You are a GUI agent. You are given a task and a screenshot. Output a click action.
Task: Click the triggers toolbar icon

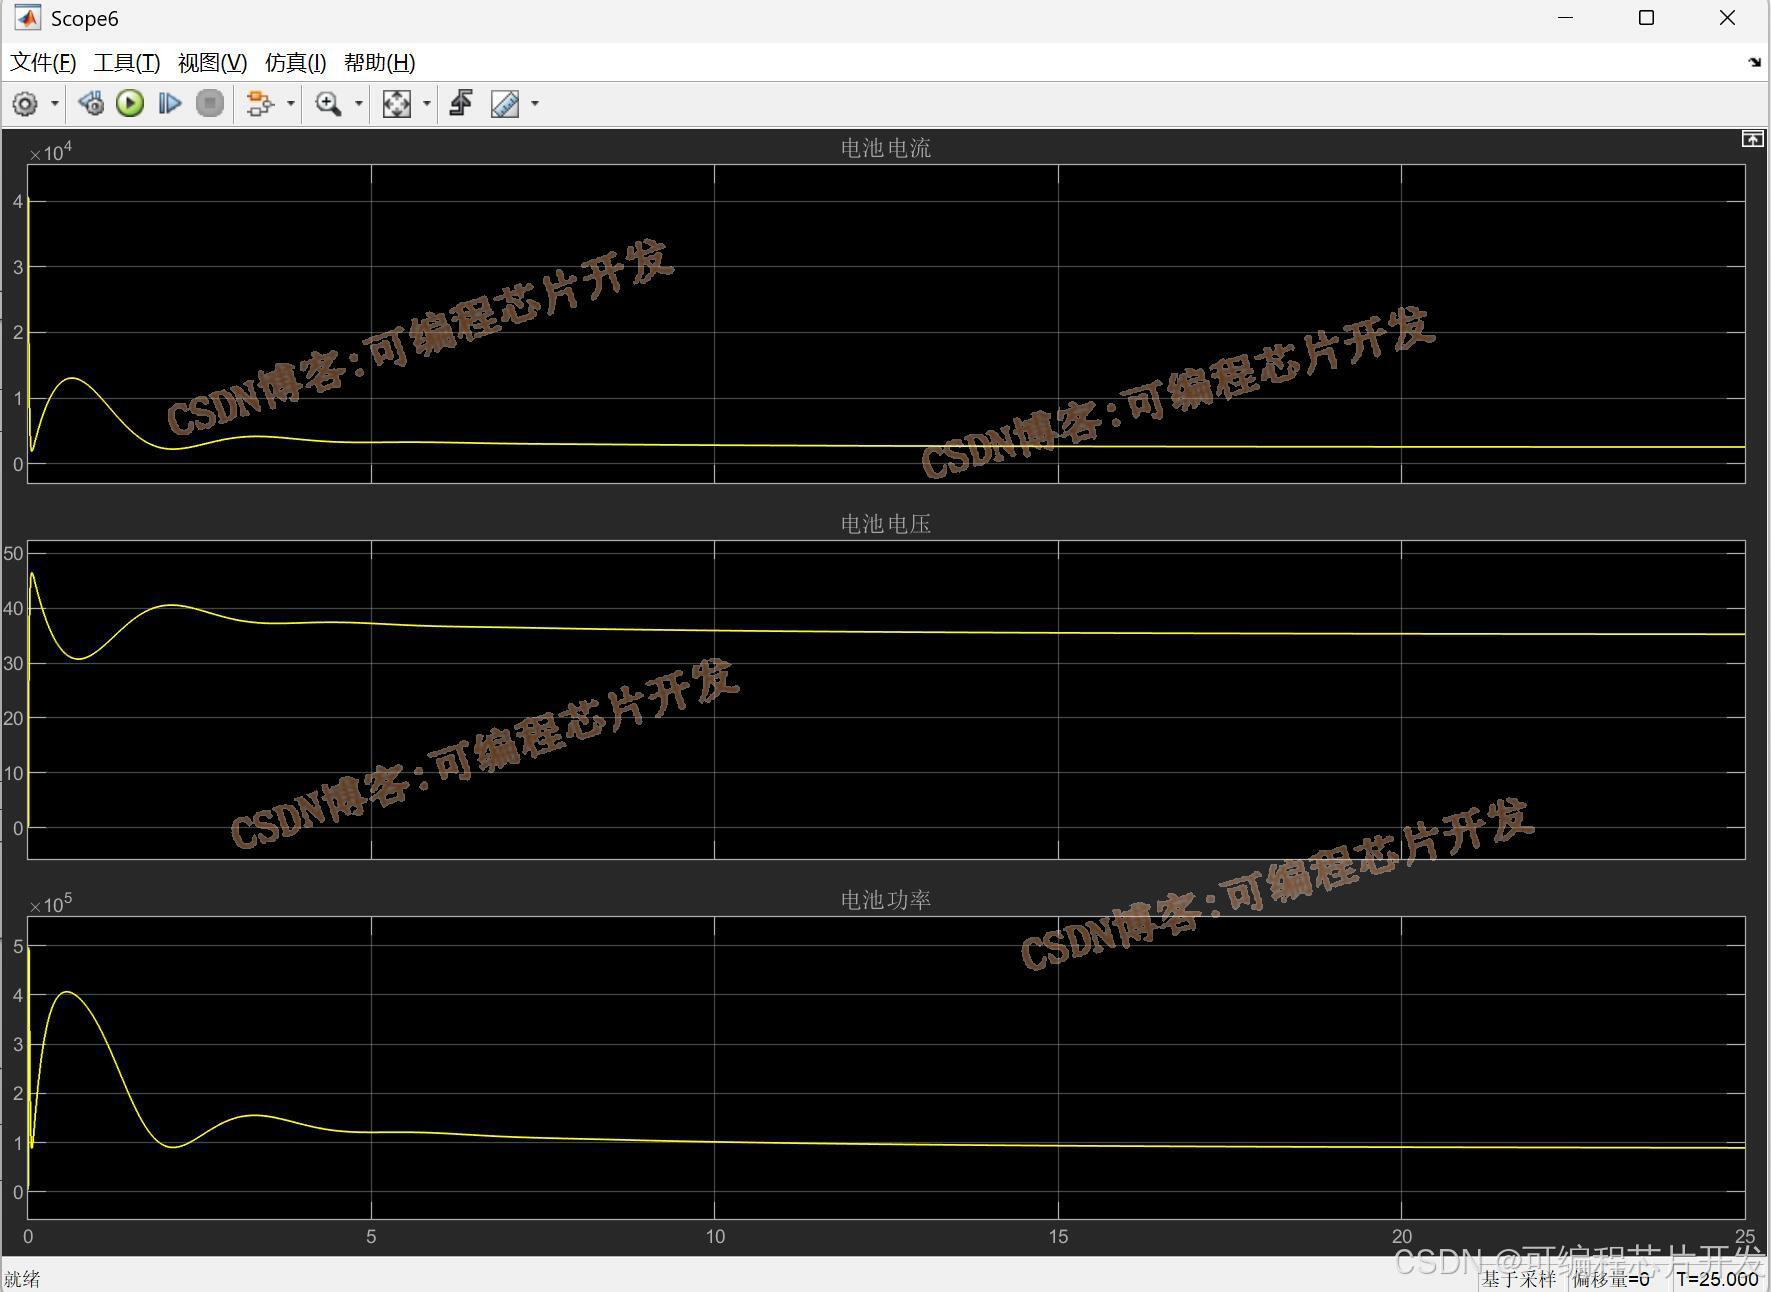click(461, 104)
